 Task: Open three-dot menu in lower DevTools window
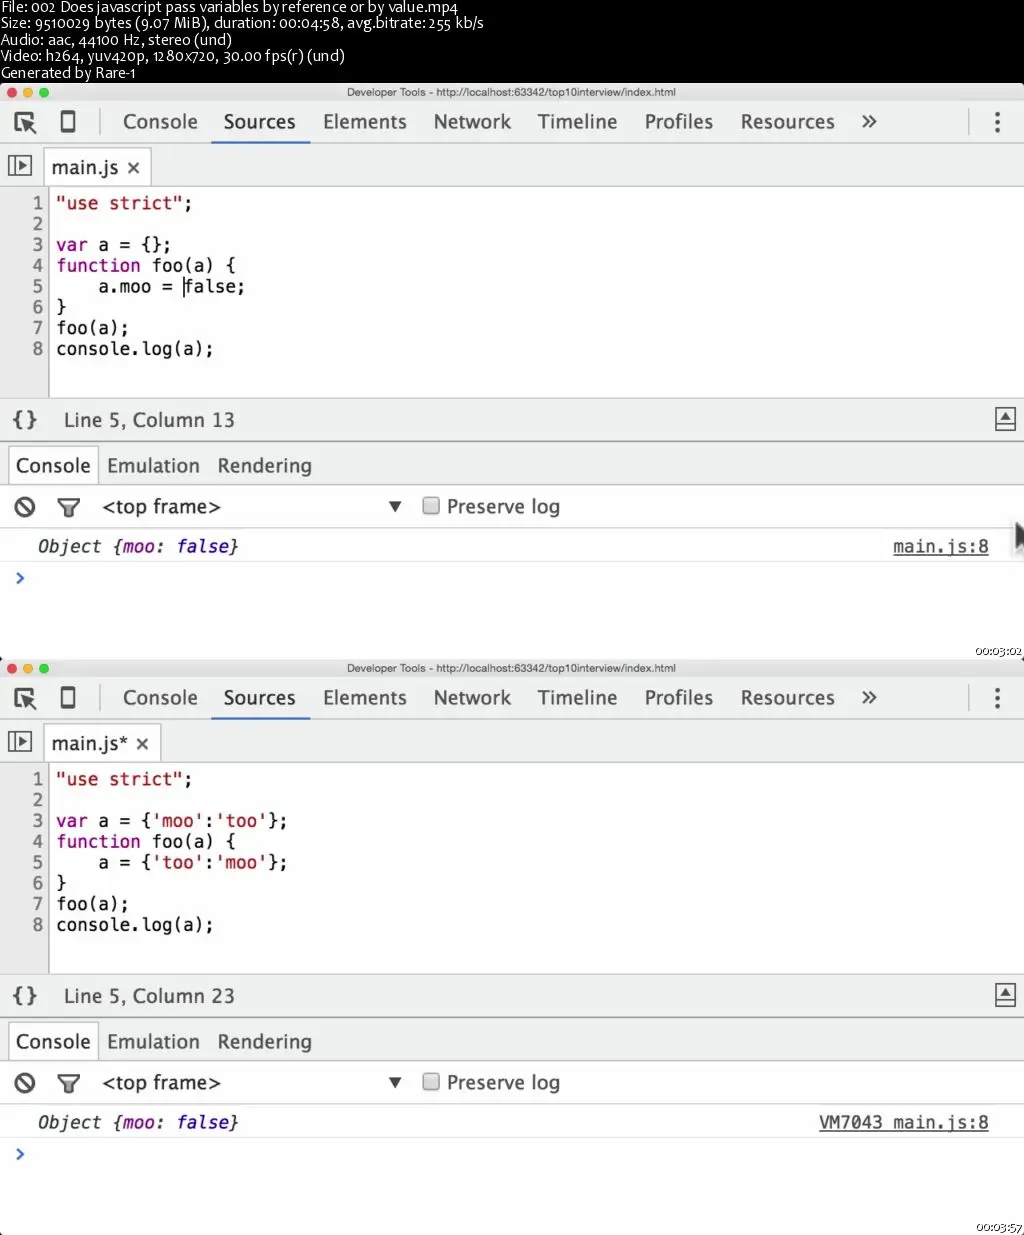click(997, 698)
